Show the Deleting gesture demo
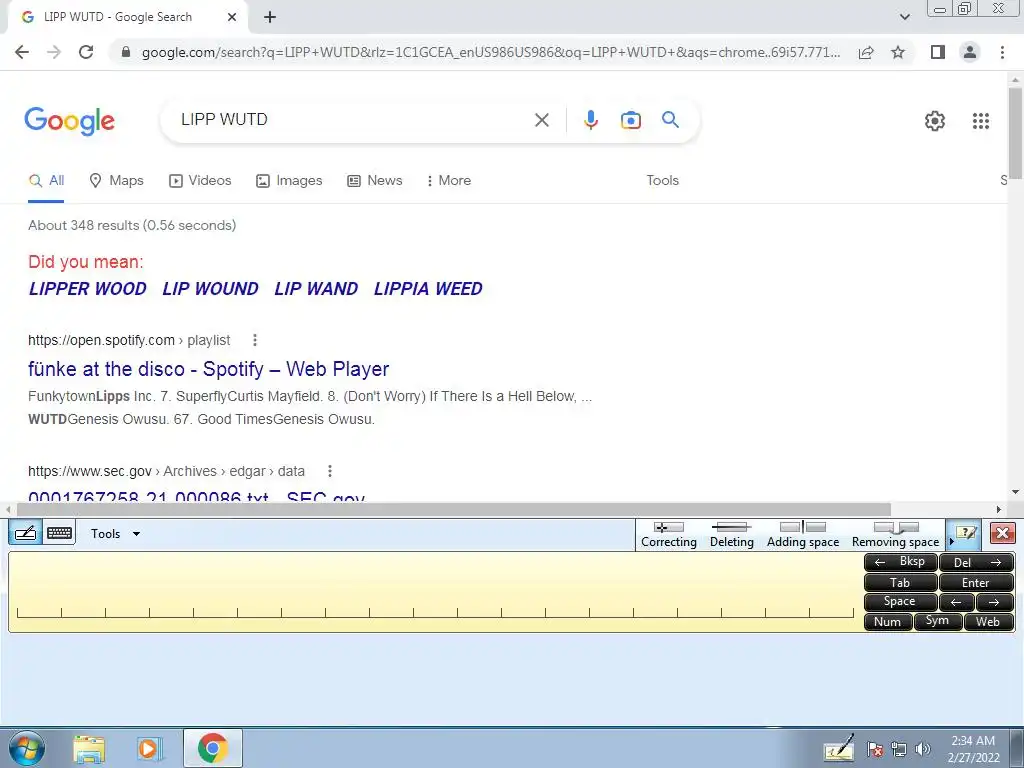This screenshot has height=768, width=1024. [x=731, y=535]
